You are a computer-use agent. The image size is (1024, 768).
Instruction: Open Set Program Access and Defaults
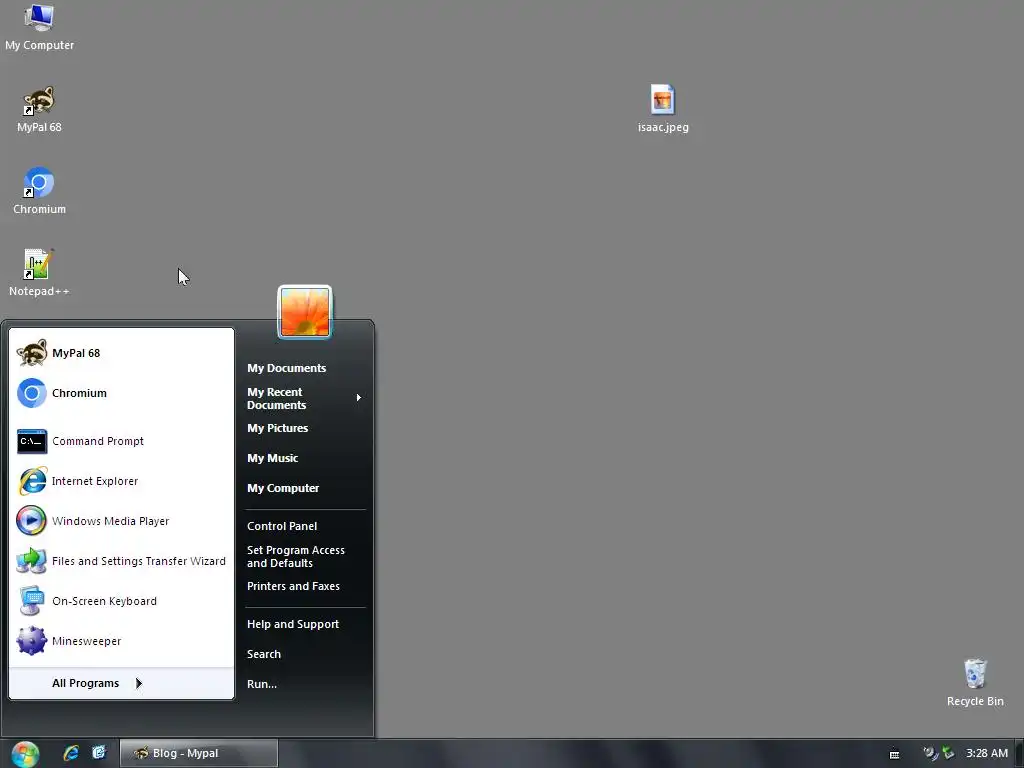296,556
